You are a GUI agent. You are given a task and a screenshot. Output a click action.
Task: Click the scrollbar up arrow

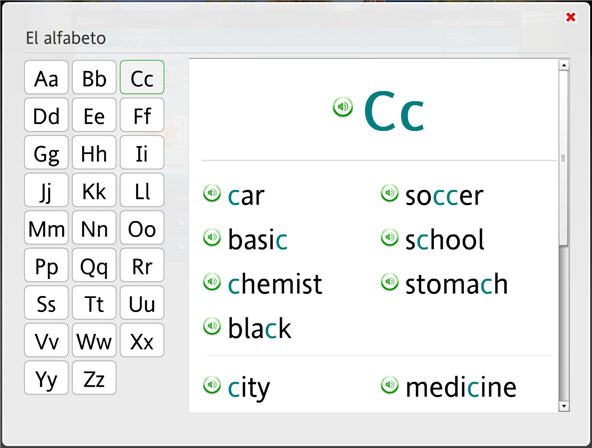(564, 65)
